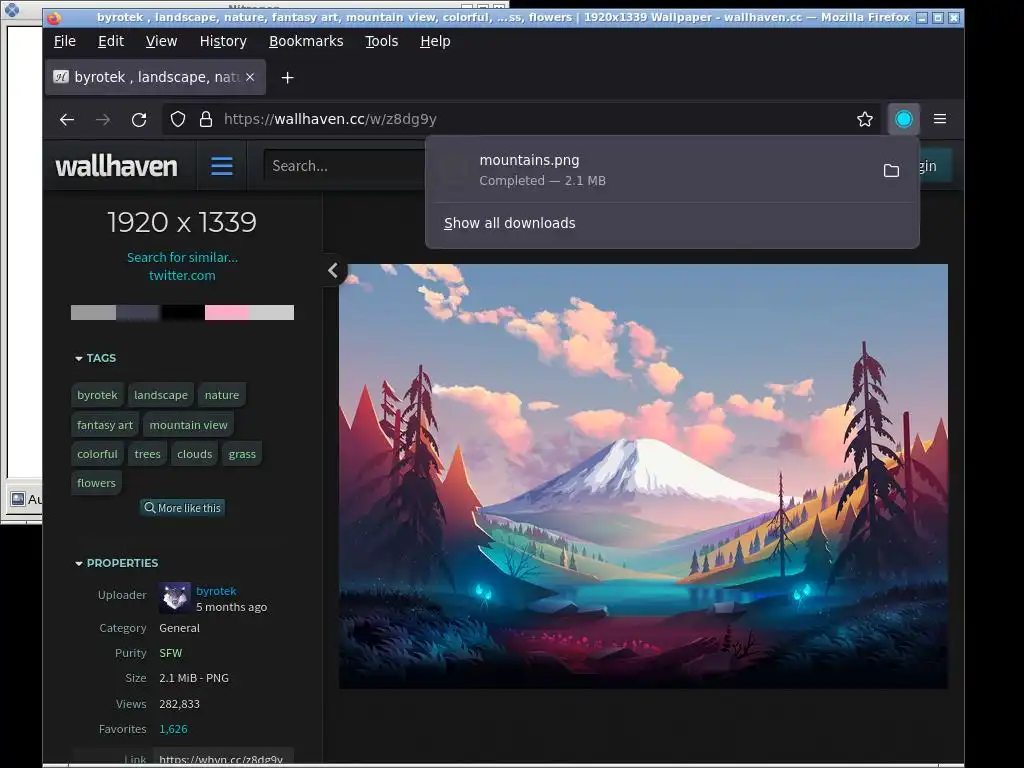
Task: Click the byrotek uploader avatar
Action: [175, 598]
